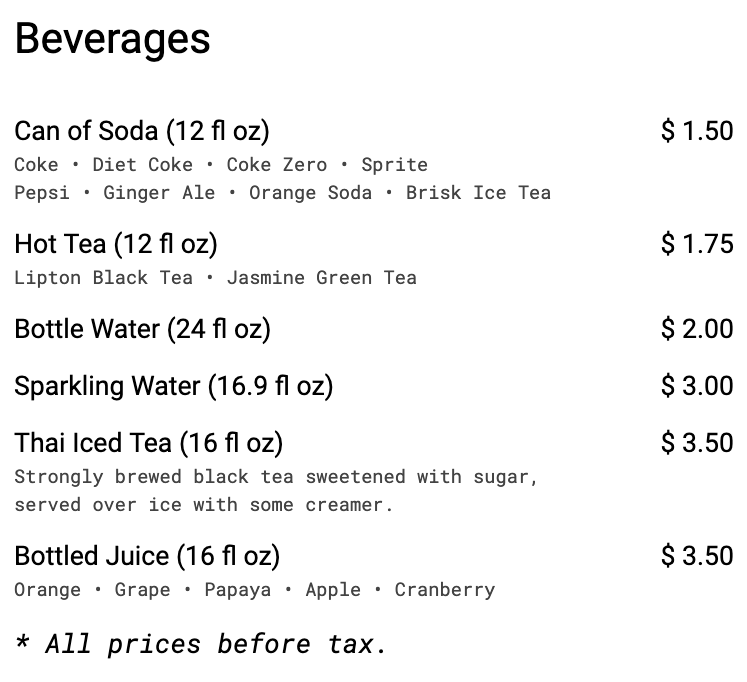The height and width of the screenshot is (682, 747).
Task: Click the $ 2.00 price
Action: (697, 329)
